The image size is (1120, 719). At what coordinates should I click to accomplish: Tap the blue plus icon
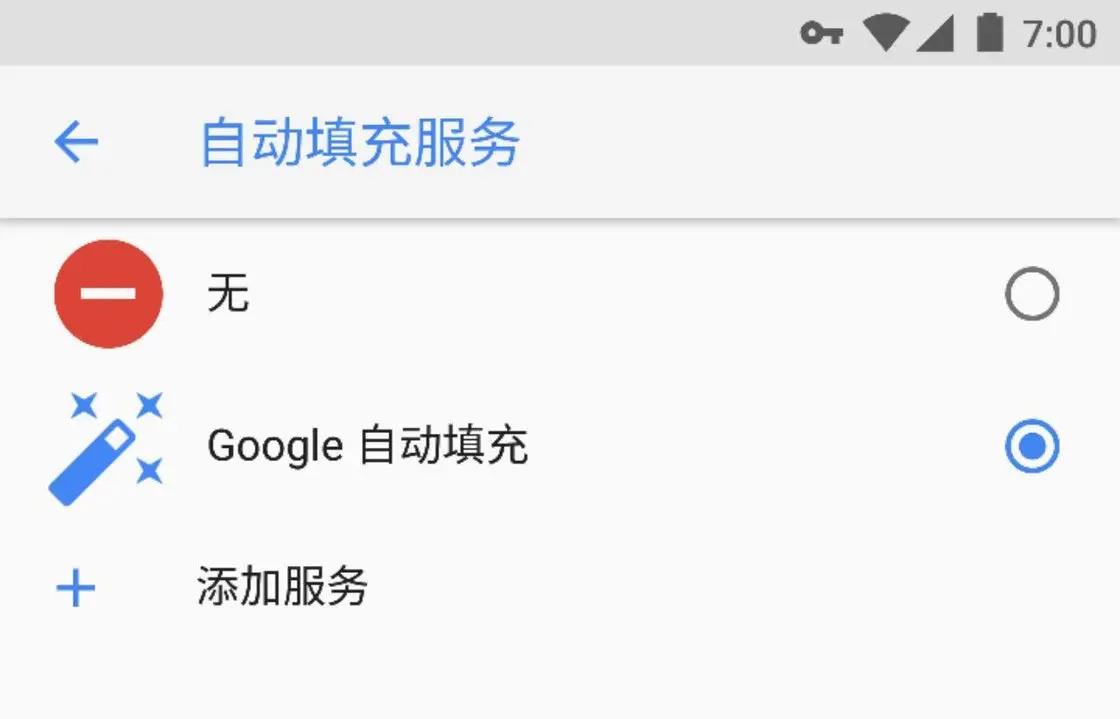76,588
